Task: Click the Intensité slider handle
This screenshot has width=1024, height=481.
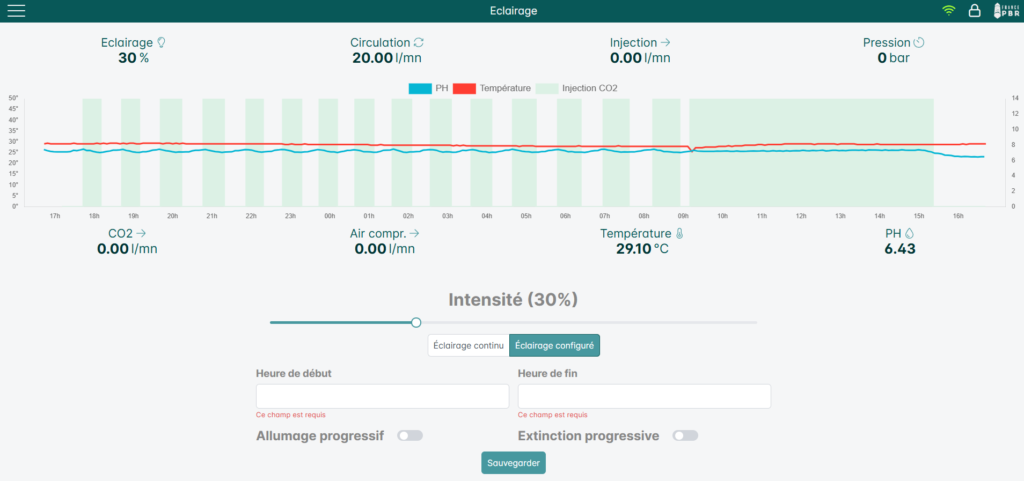Action: point(416,322)
